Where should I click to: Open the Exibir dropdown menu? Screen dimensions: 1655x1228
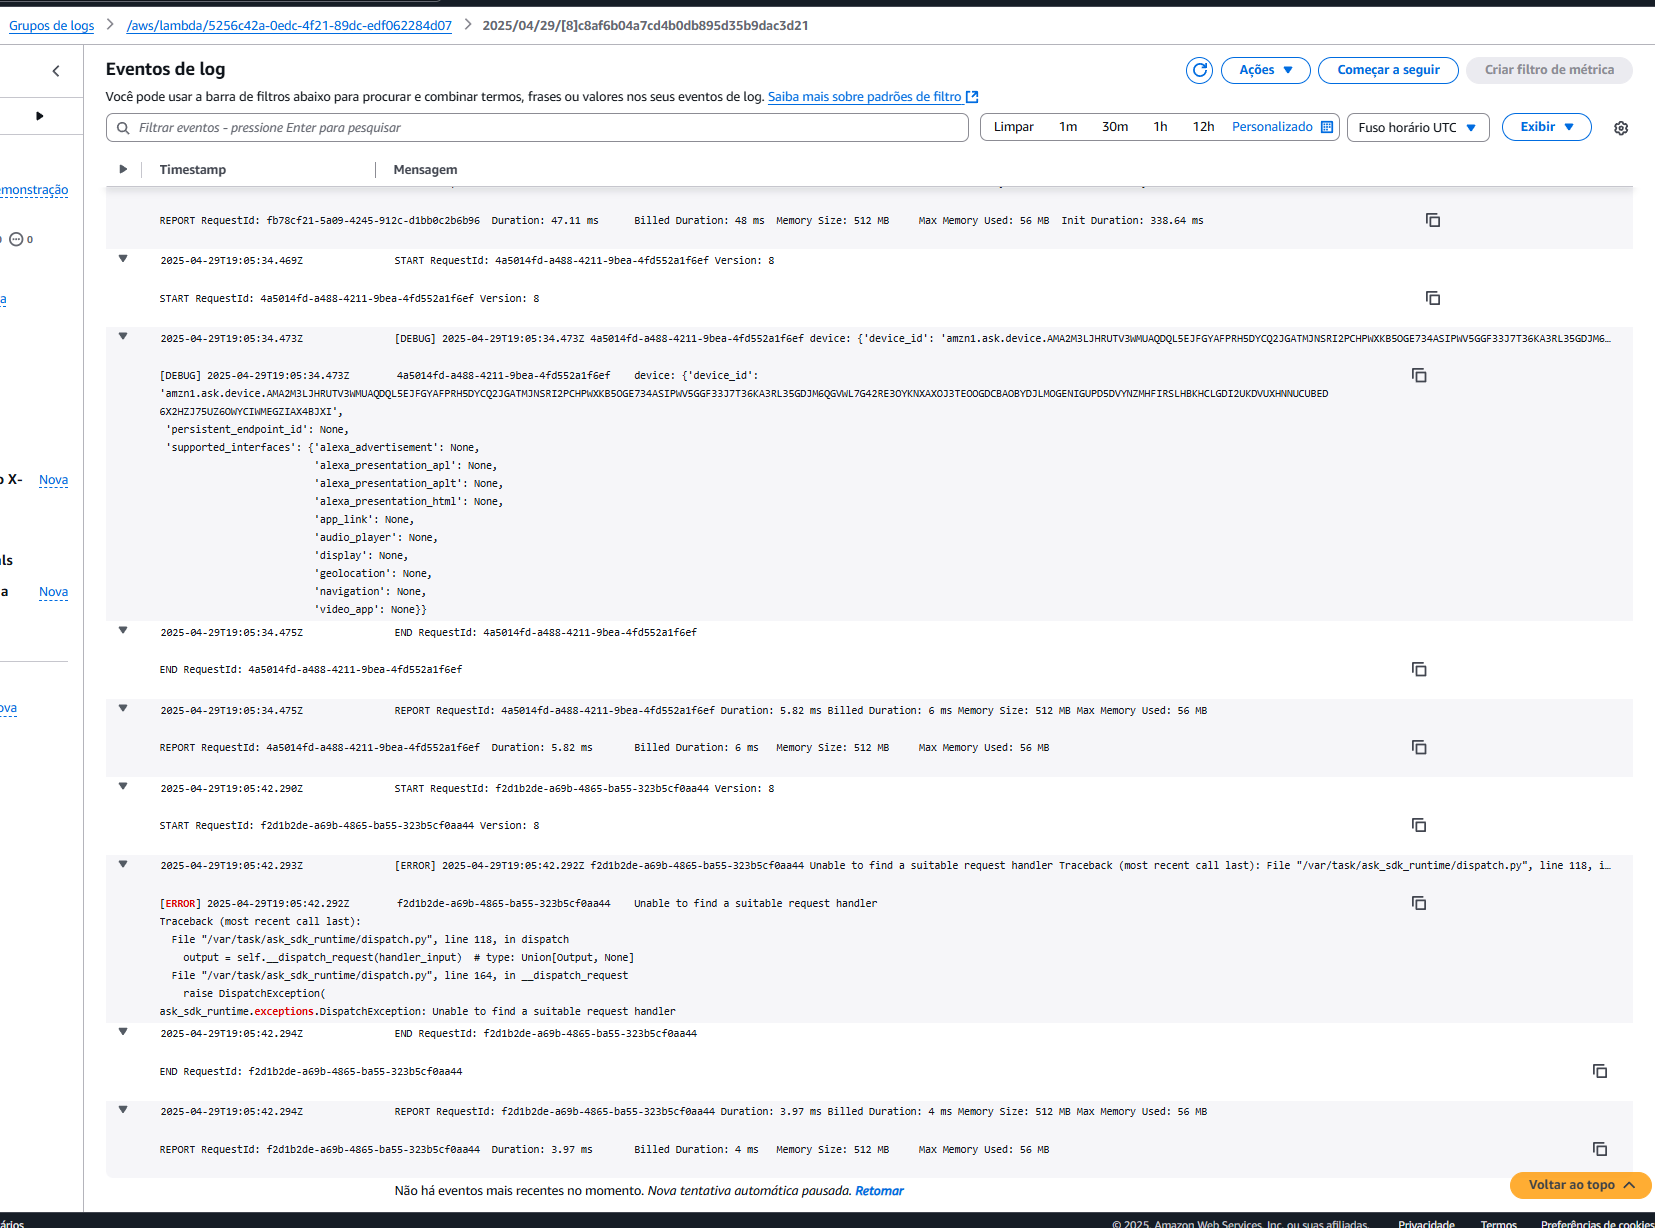pyautogui.click(x=1547, y=127)
